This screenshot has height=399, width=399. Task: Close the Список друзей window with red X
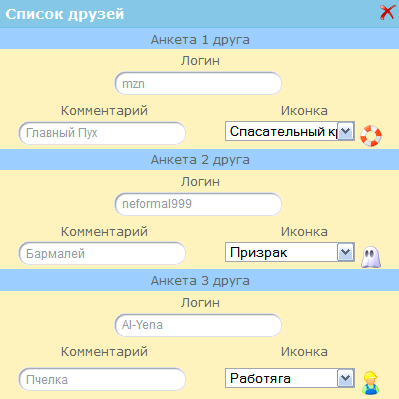click(387, 13)
